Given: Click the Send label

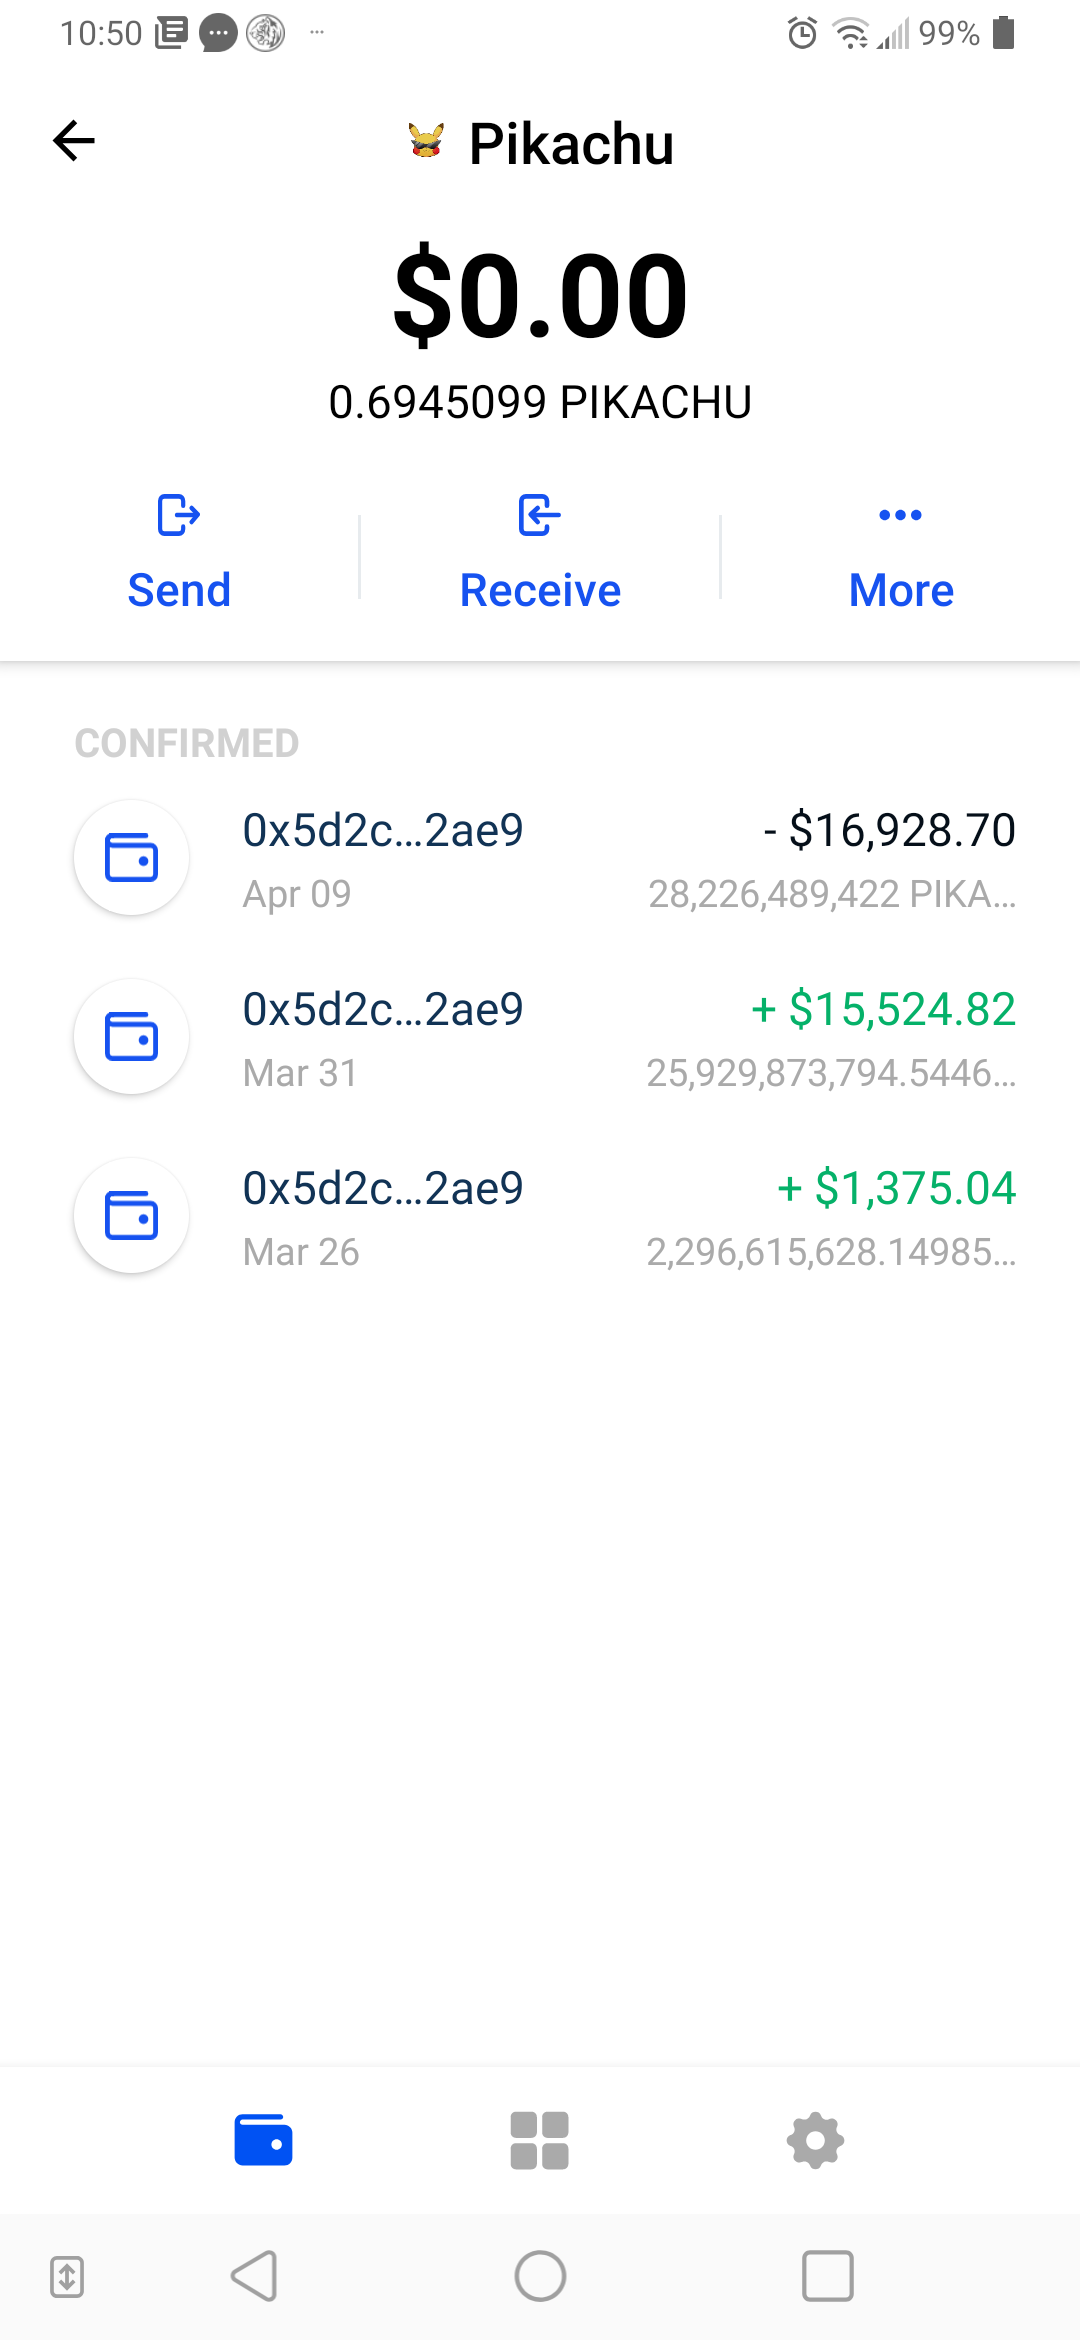Looking at the screenshot, I should pyautogui.click(x=179, y=590).
